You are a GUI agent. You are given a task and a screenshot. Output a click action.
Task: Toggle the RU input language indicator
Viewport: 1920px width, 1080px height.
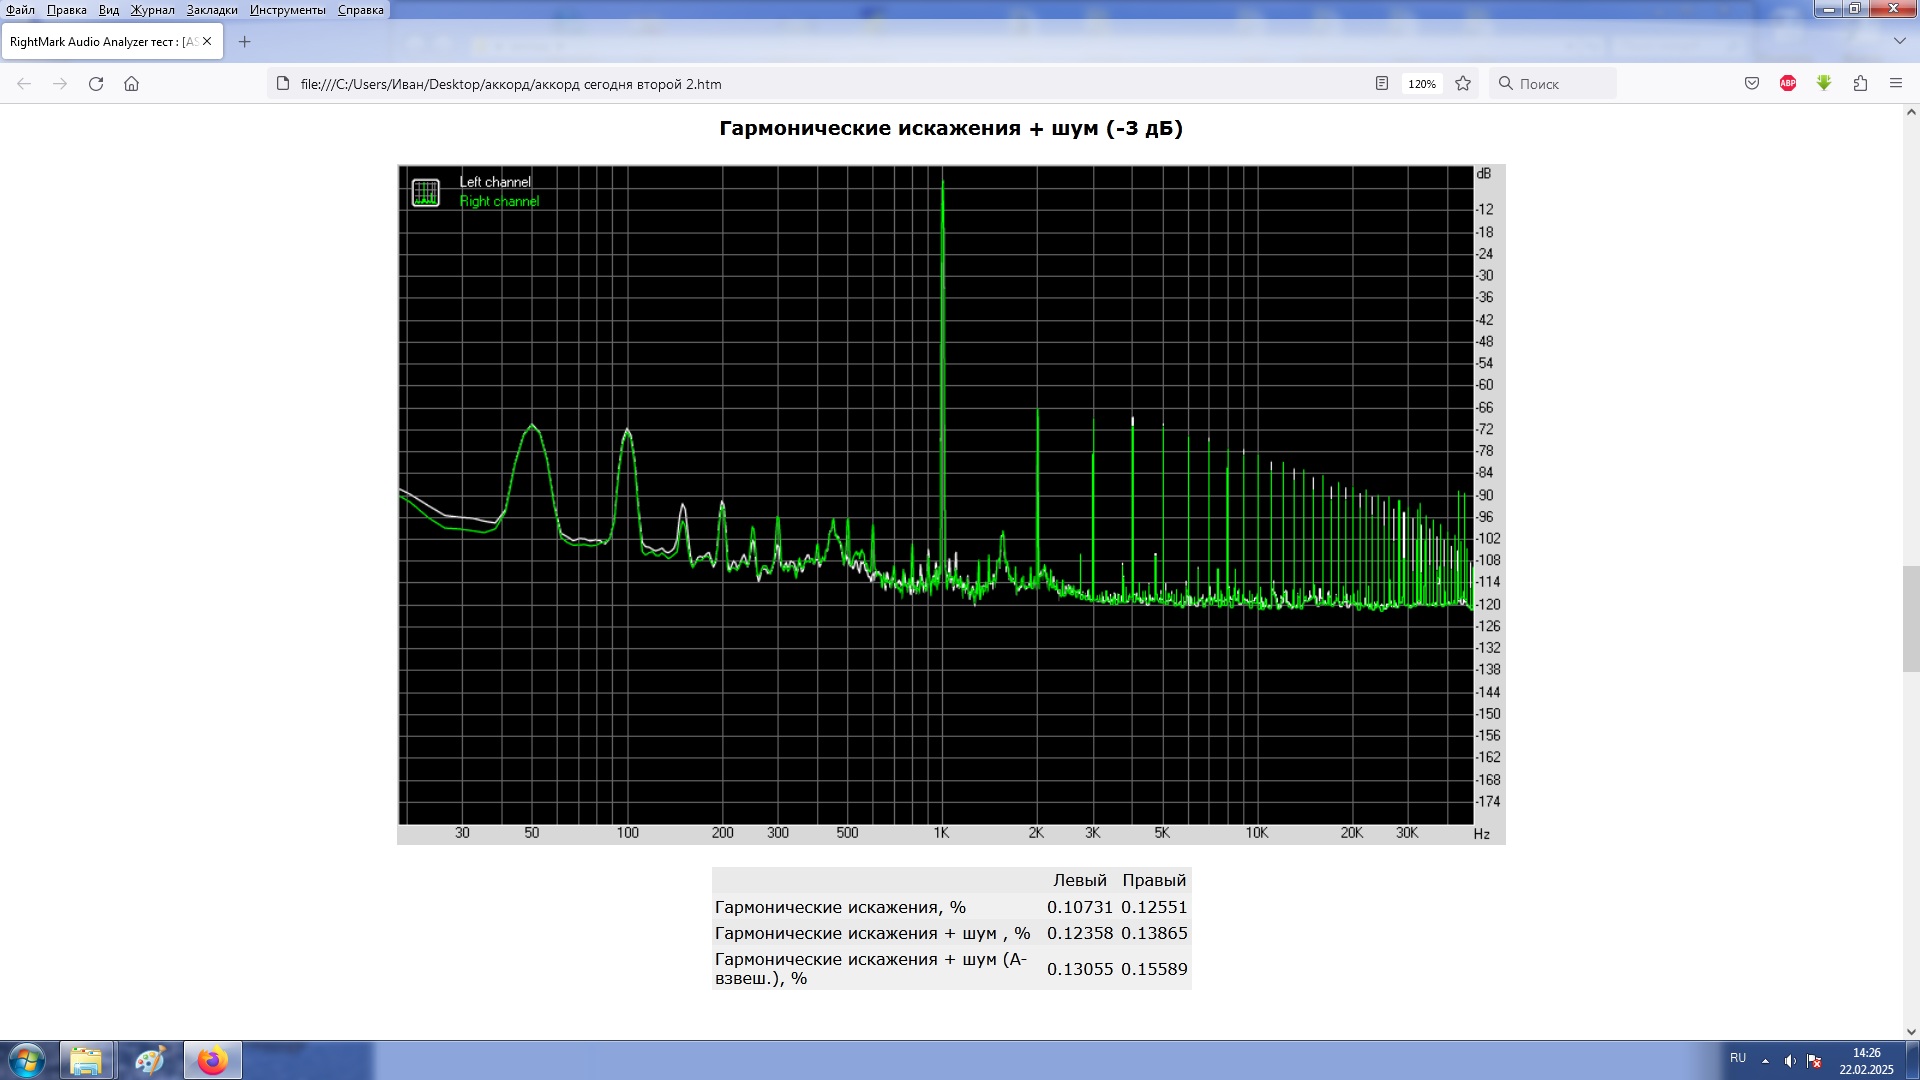(x=1738, y=1058)
